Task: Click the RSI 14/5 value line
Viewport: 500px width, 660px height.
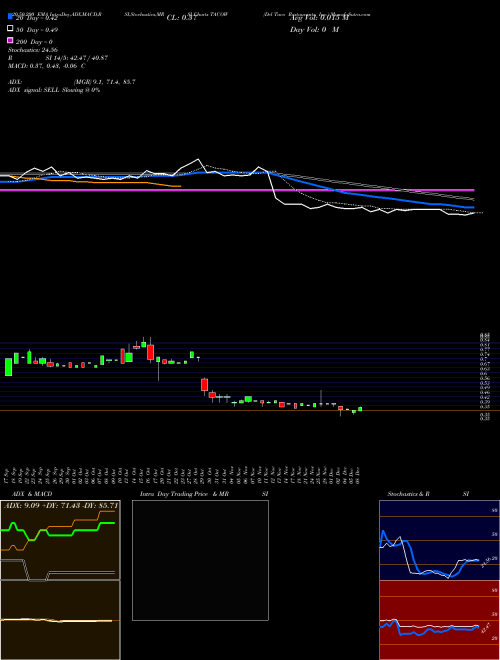Action: tap(58, 58)
